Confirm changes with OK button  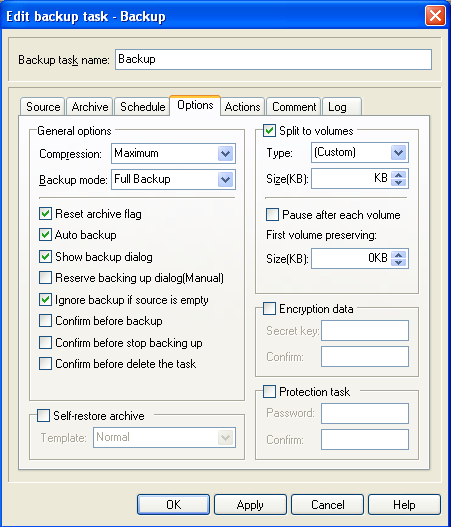pos(173,504)
